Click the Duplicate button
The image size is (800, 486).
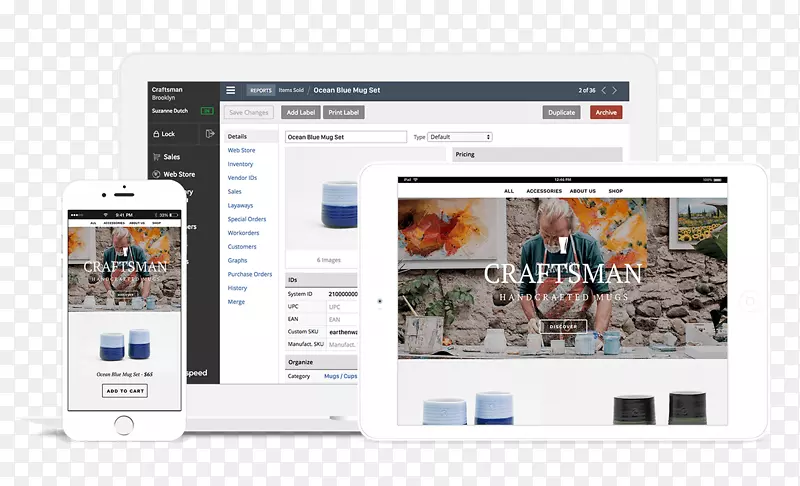[561, 112]
